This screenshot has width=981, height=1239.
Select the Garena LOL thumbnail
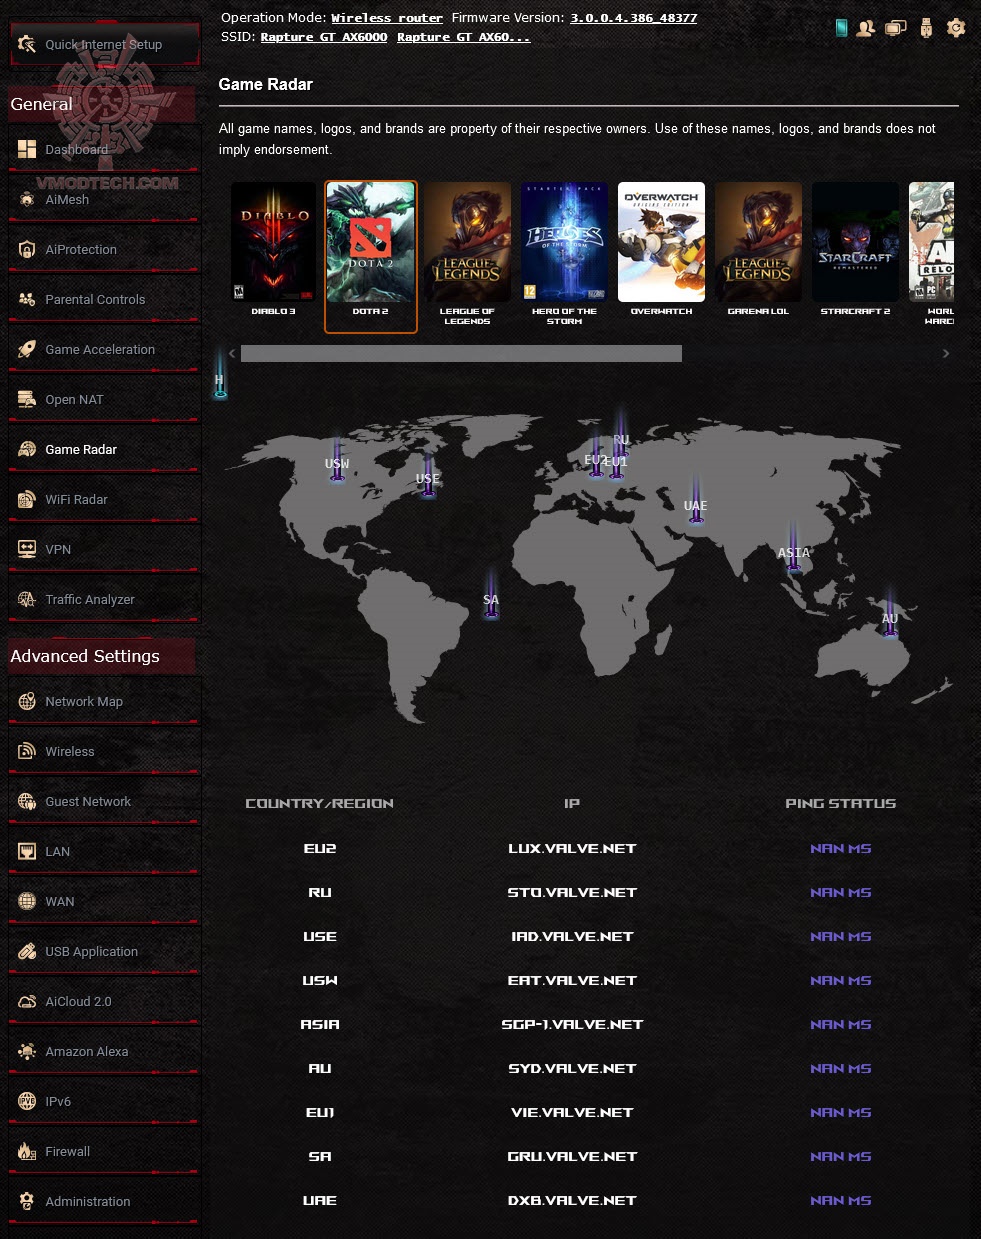click(x=758, y=242)
